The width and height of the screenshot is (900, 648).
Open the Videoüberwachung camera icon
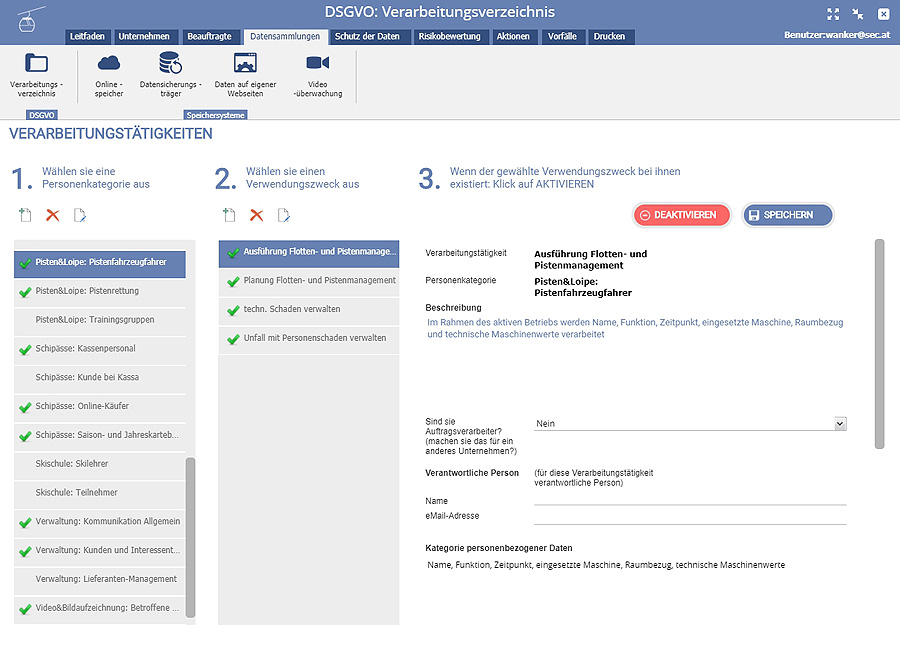(318, 64)
